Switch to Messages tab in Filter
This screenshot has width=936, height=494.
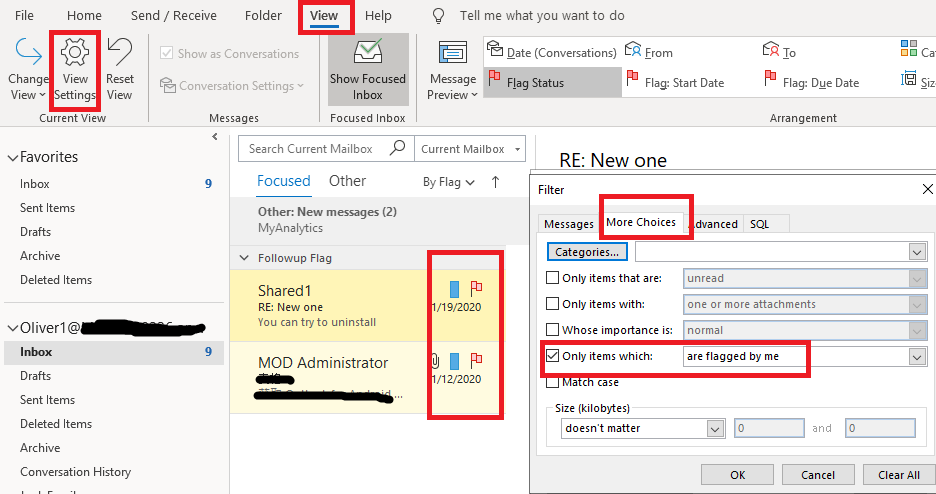569,224
